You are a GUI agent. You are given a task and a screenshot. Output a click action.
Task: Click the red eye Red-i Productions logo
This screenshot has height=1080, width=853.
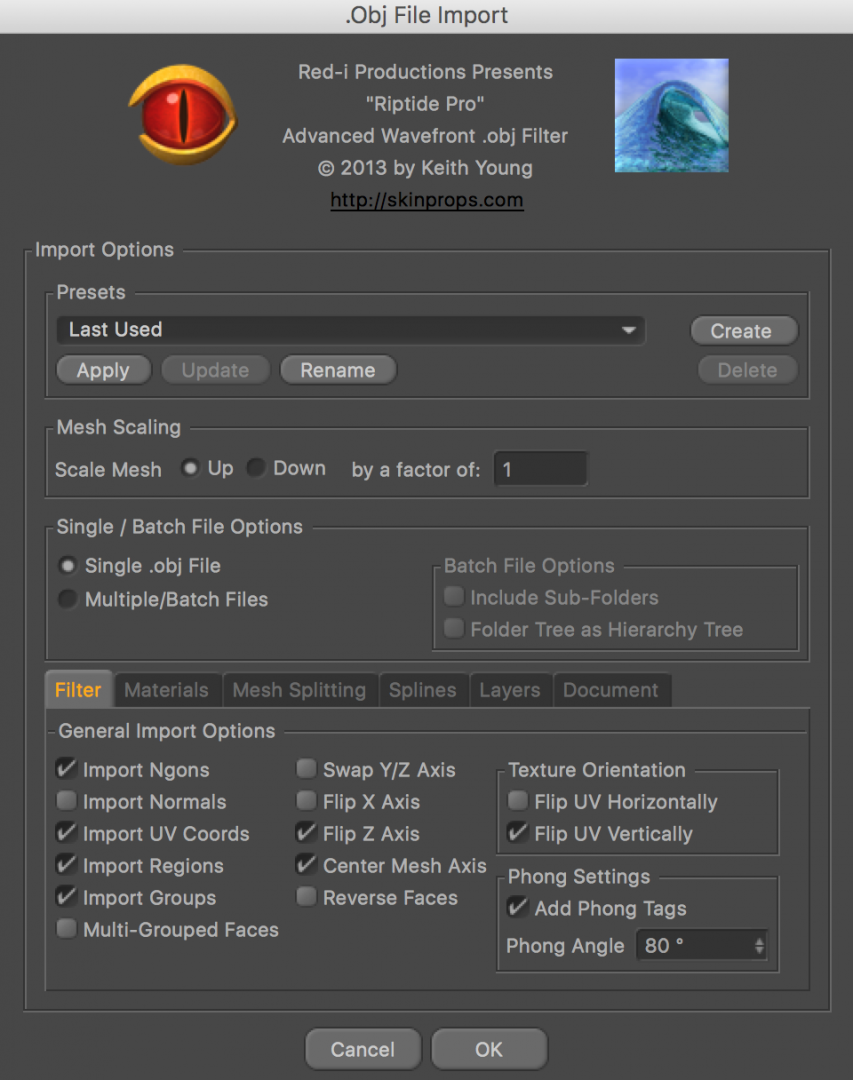[x=183, y=114]
